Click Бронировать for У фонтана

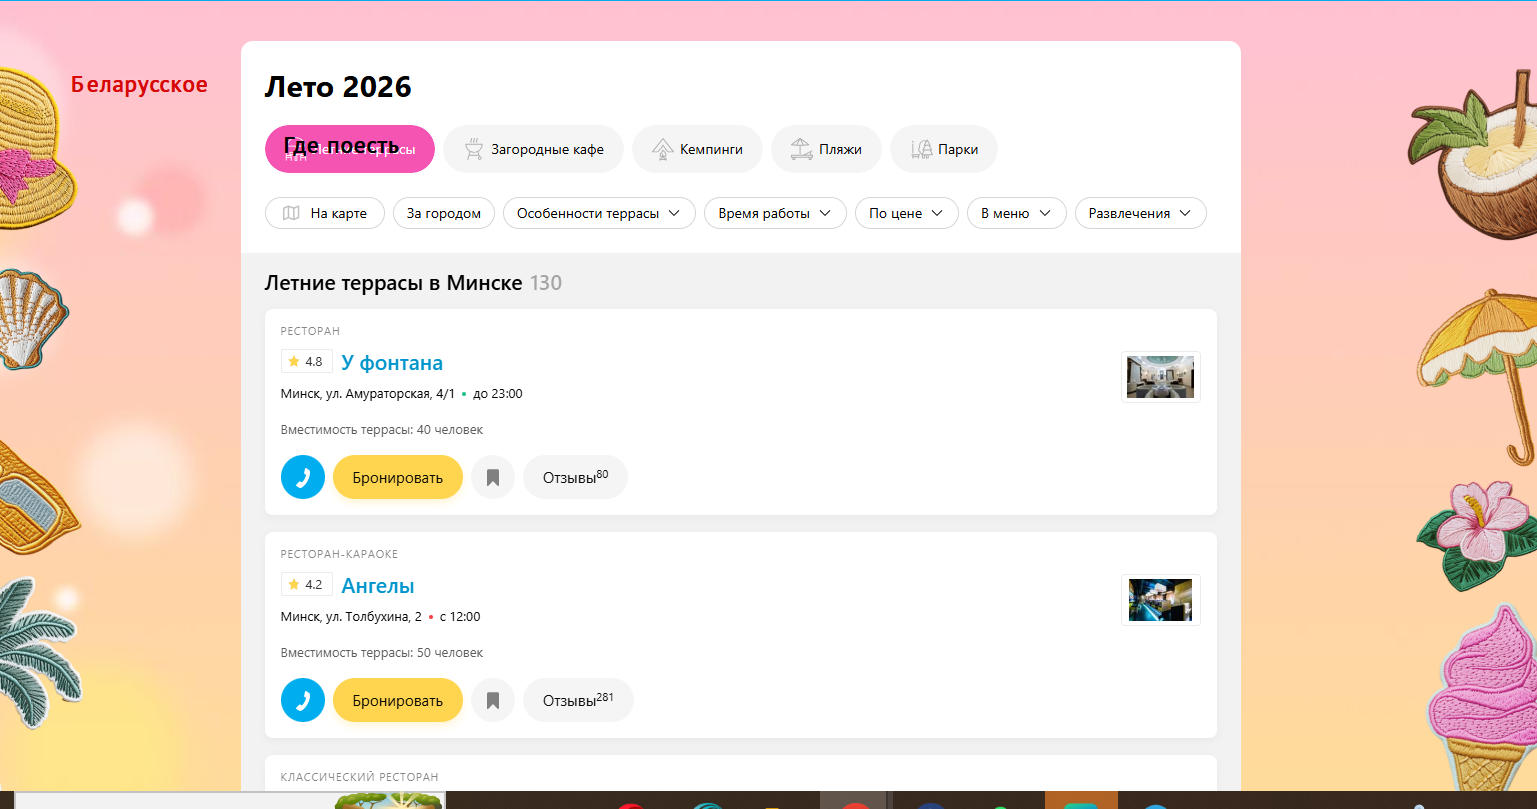click(x=398, y=477)
